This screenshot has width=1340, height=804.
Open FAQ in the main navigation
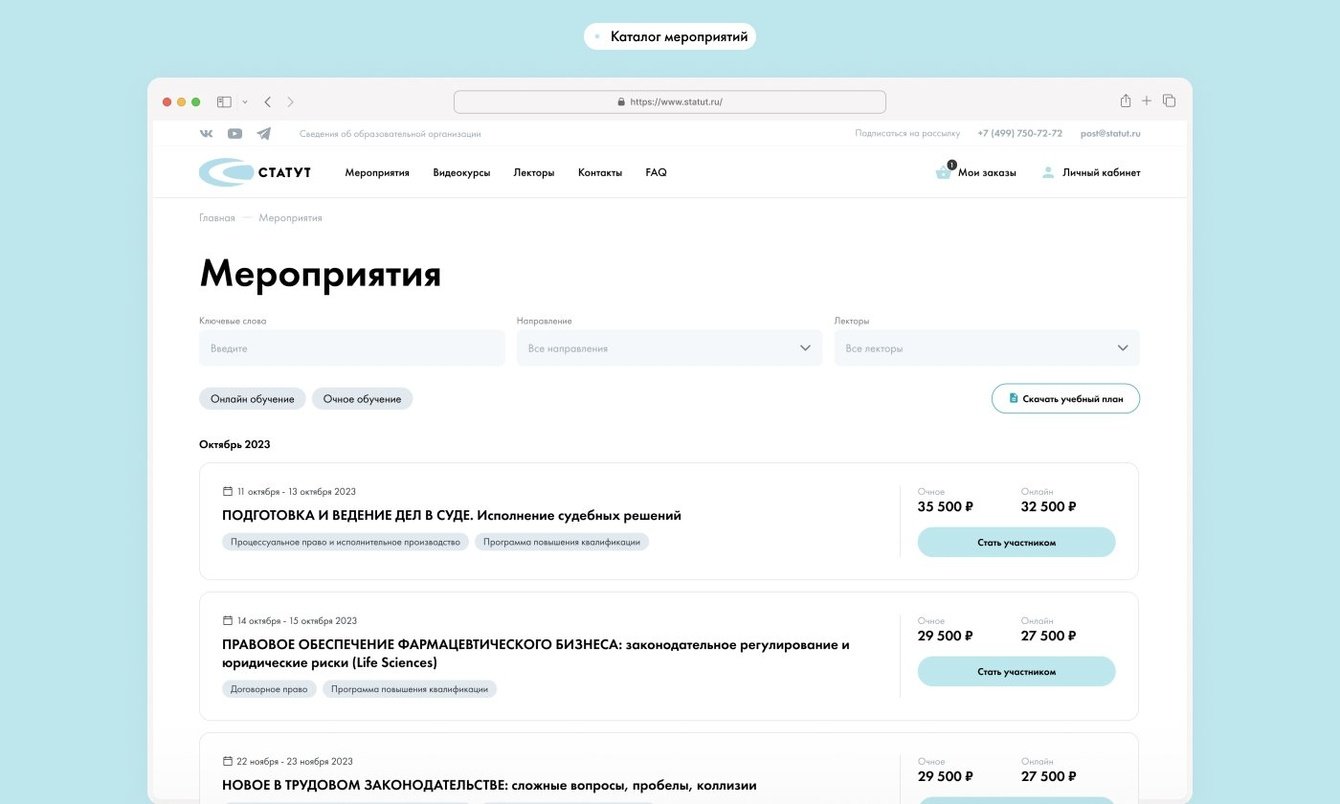click(656, 173)
